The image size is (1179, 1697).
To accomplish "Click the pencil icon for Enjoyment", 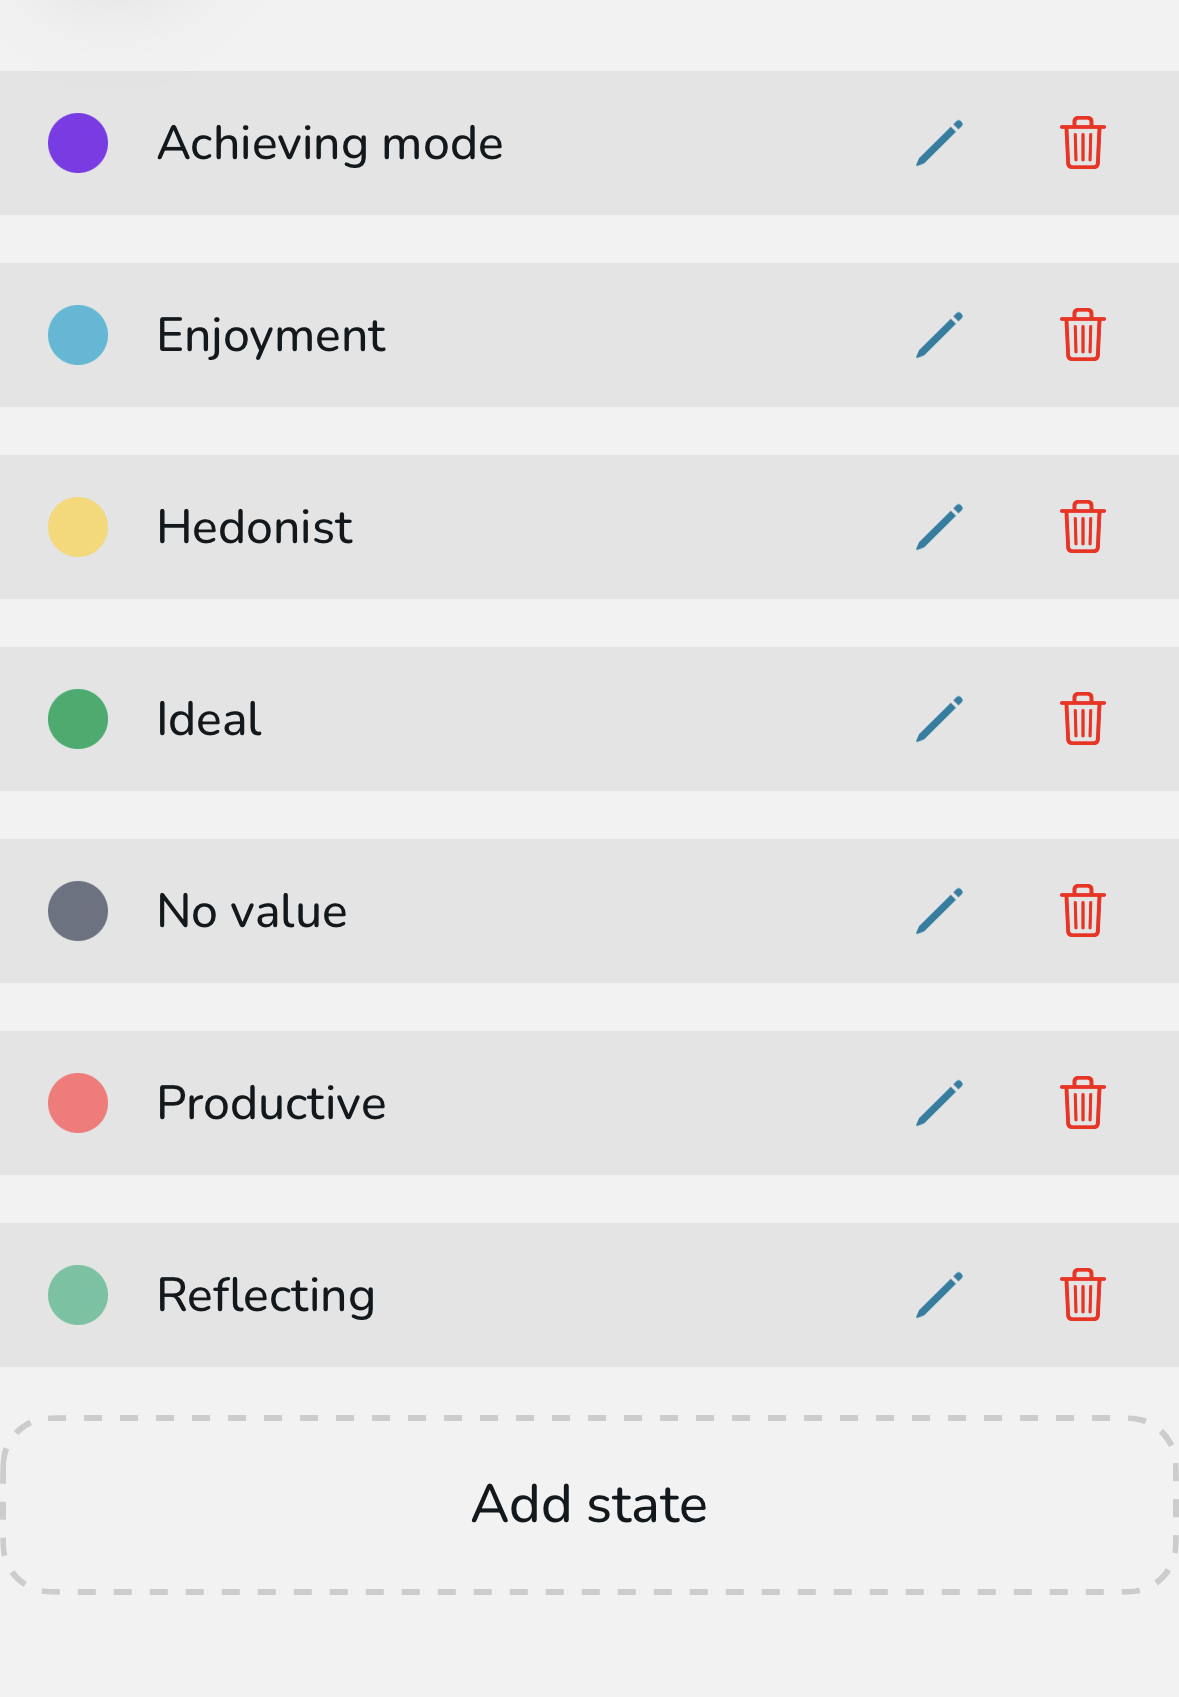I will pos(939,335).
